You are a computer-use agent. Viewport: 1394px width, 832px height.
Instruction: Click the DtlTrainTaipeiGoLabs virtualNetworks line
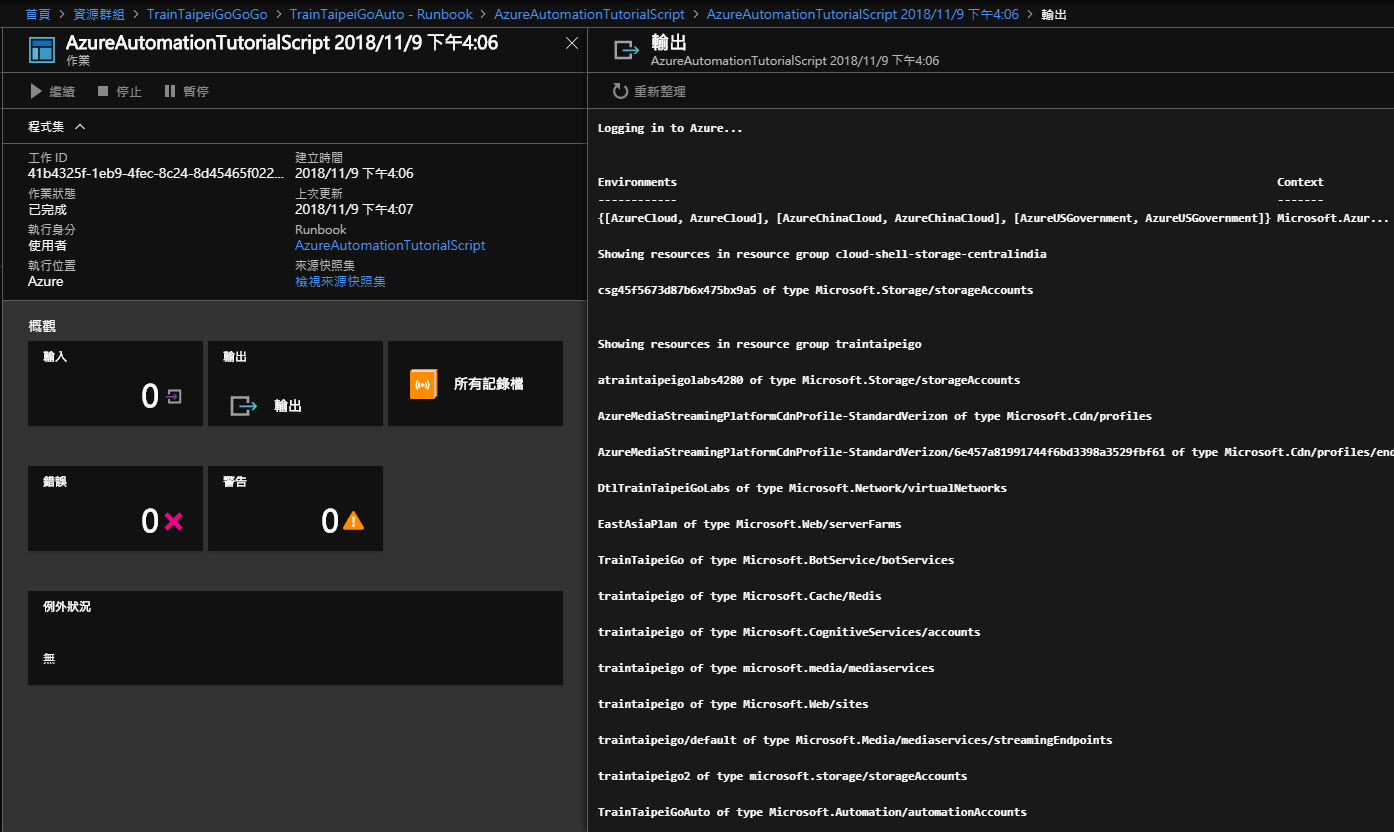pos(802,488)
